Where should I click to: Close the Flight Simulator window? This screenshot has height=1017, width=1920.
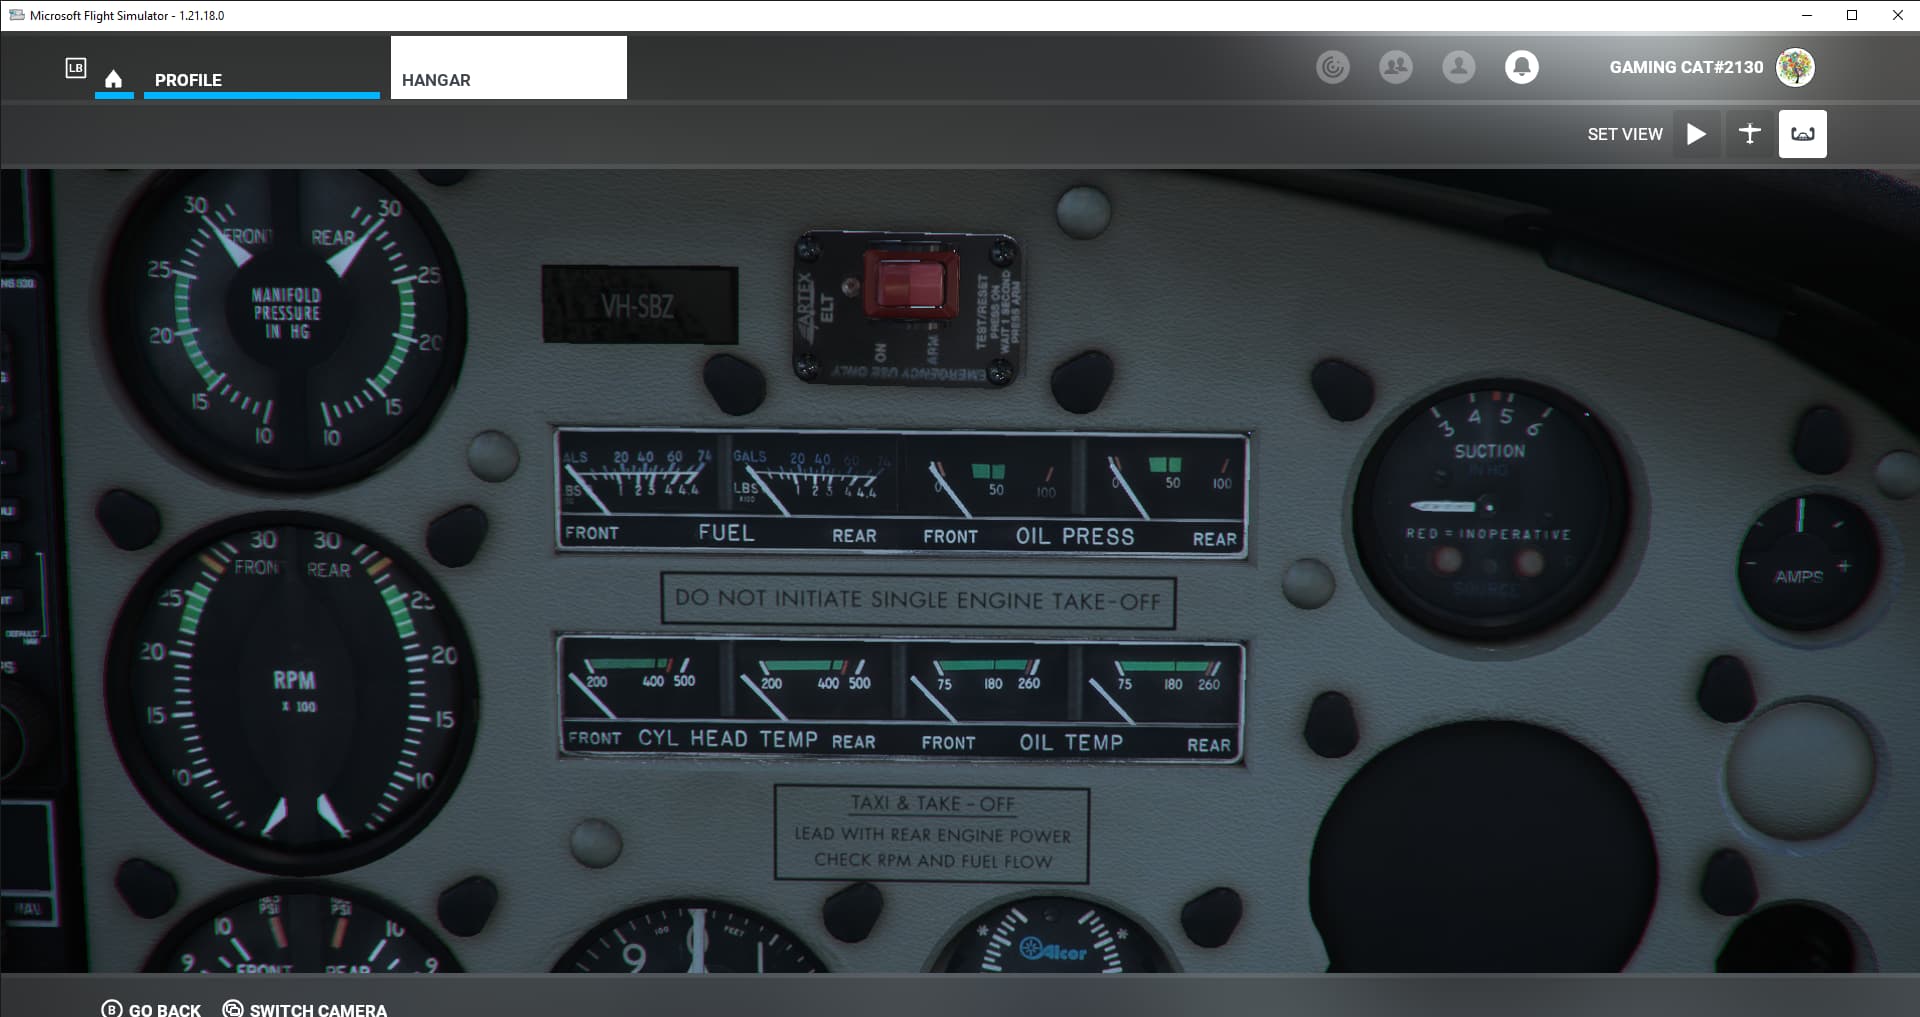1897,15
